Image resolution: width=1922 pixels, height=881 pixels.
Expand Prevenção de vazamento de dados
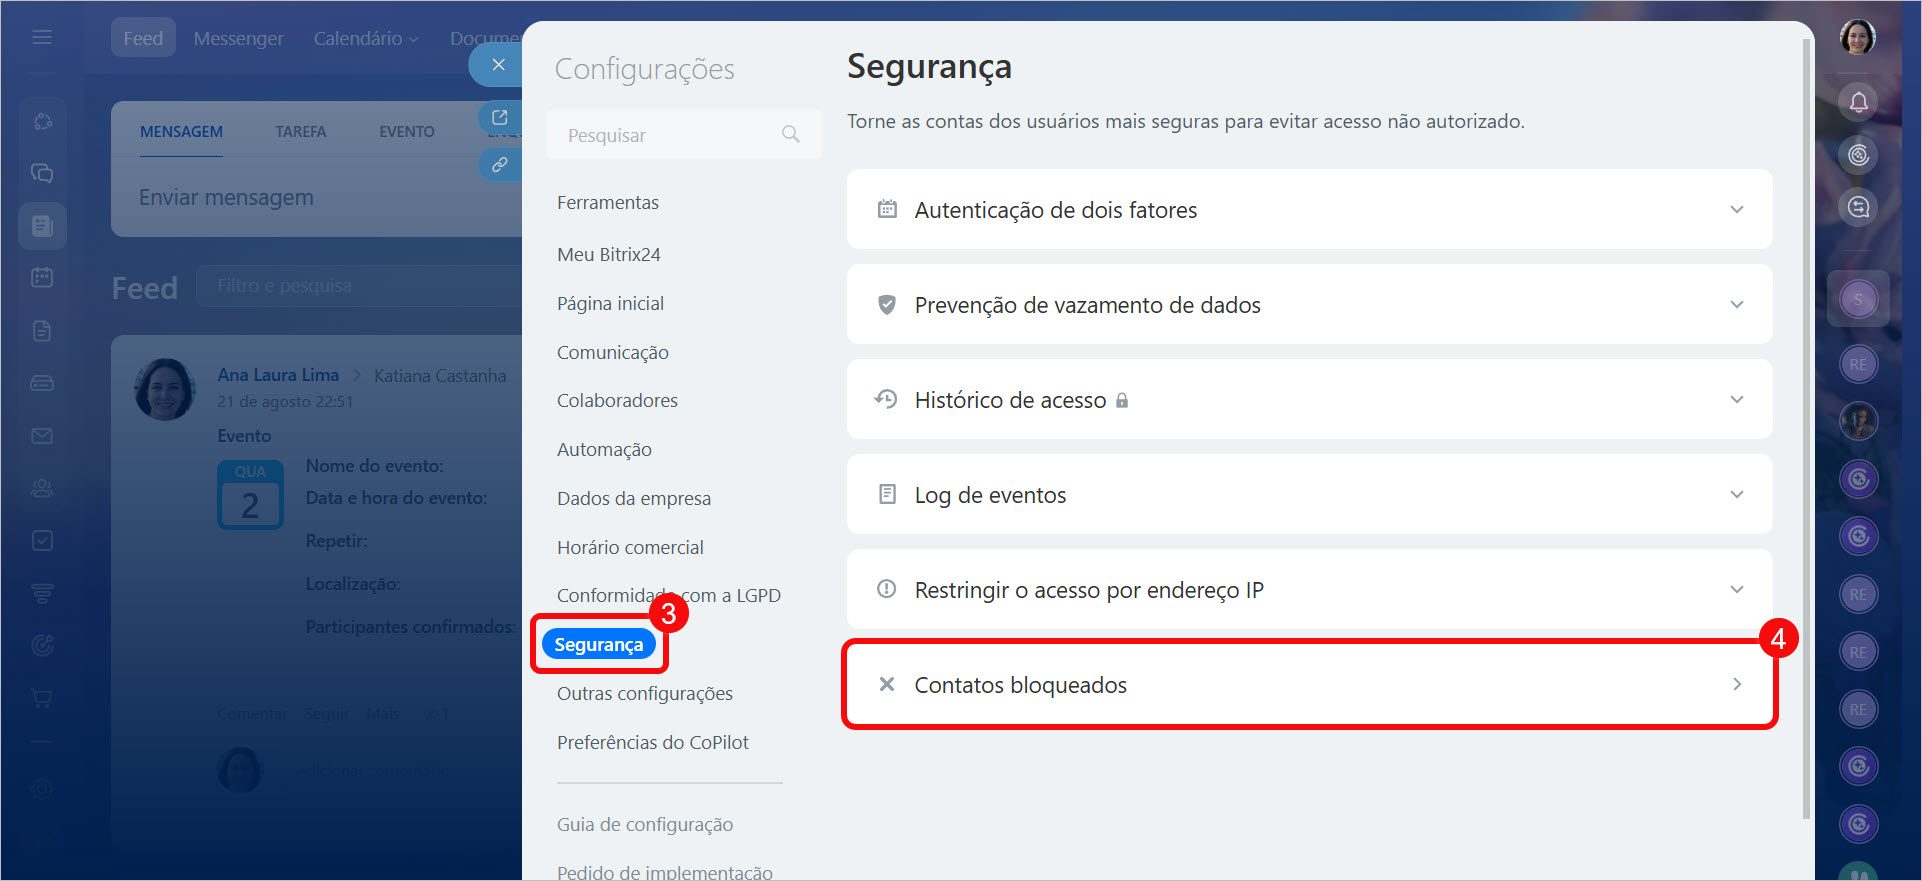[x=1736, y=305]
